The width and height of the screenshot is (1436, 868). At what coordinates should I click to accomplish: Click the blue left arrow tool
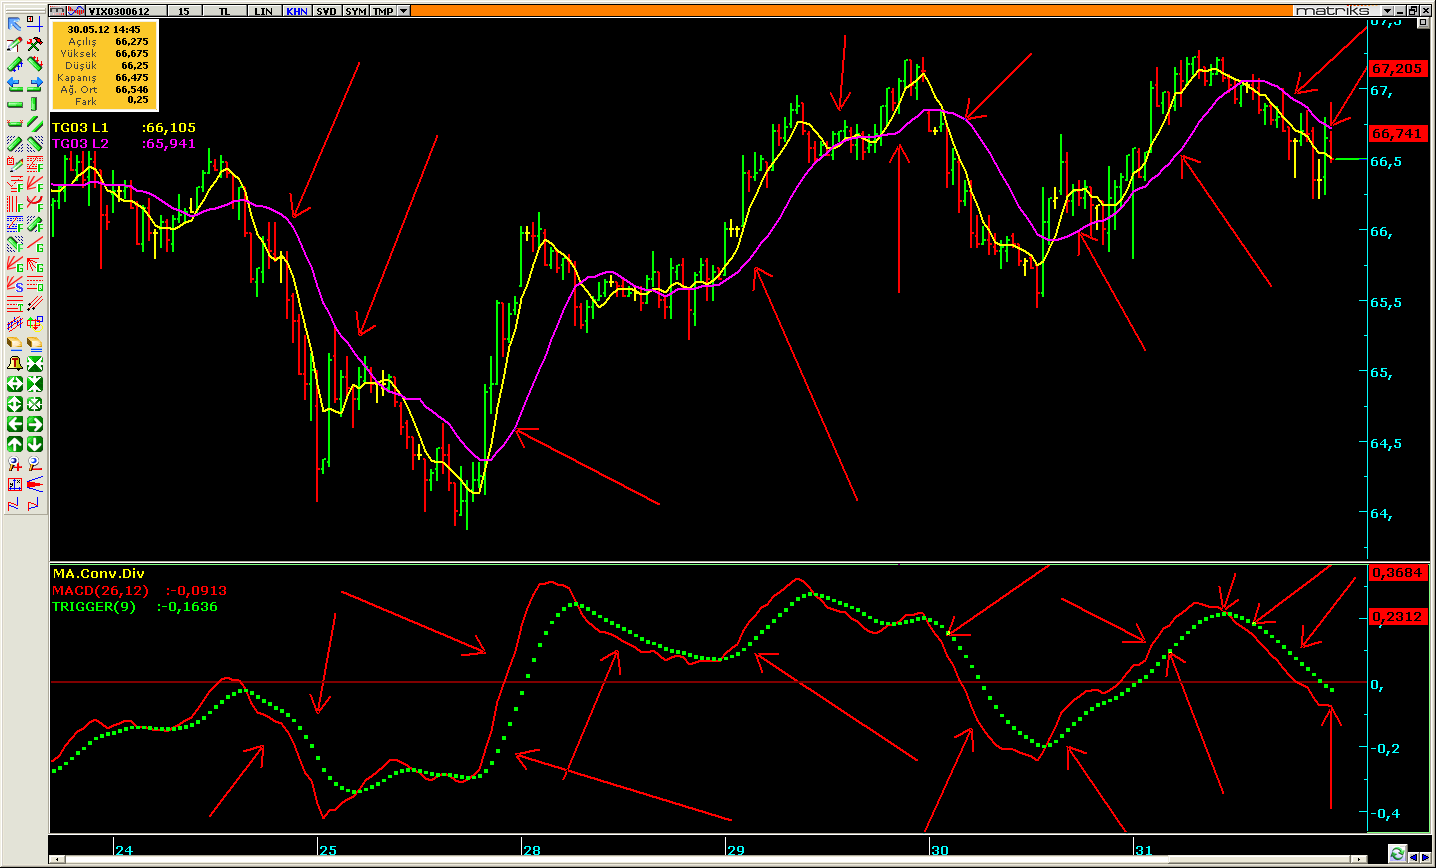[15, 84]
